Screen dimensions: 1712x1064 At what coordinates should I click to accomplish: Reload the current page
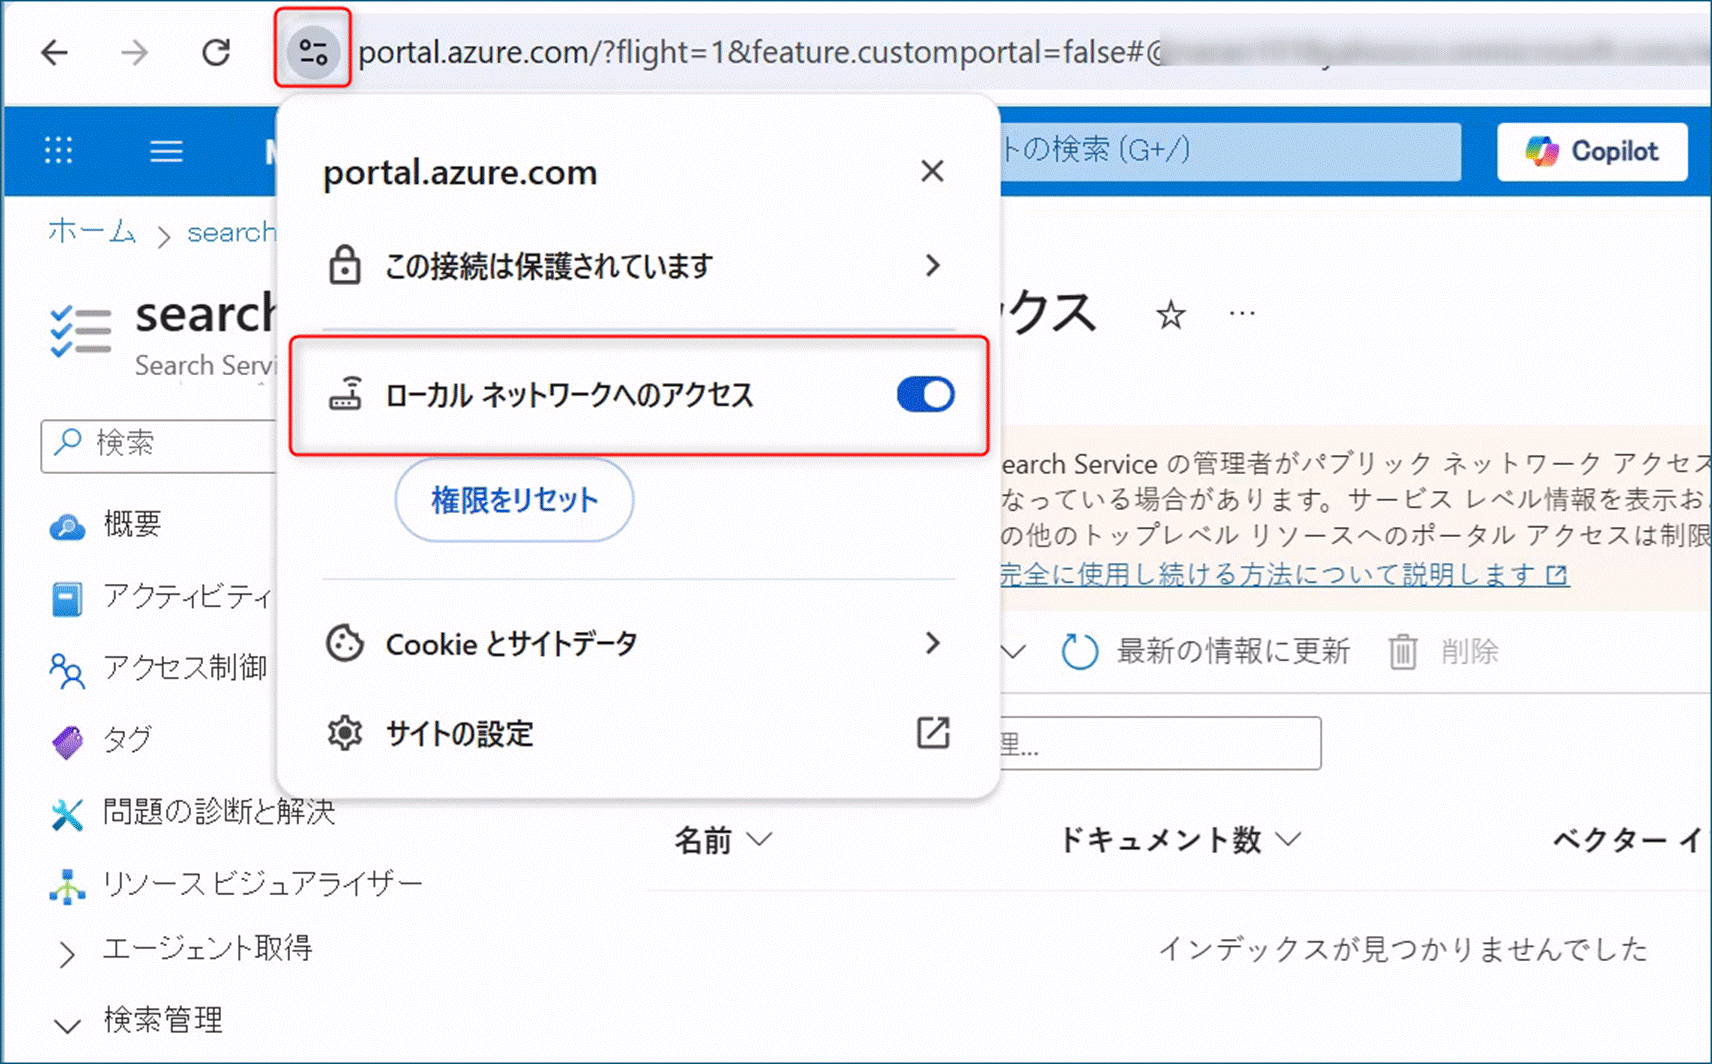pyautogui.click(x=215, y=52)
